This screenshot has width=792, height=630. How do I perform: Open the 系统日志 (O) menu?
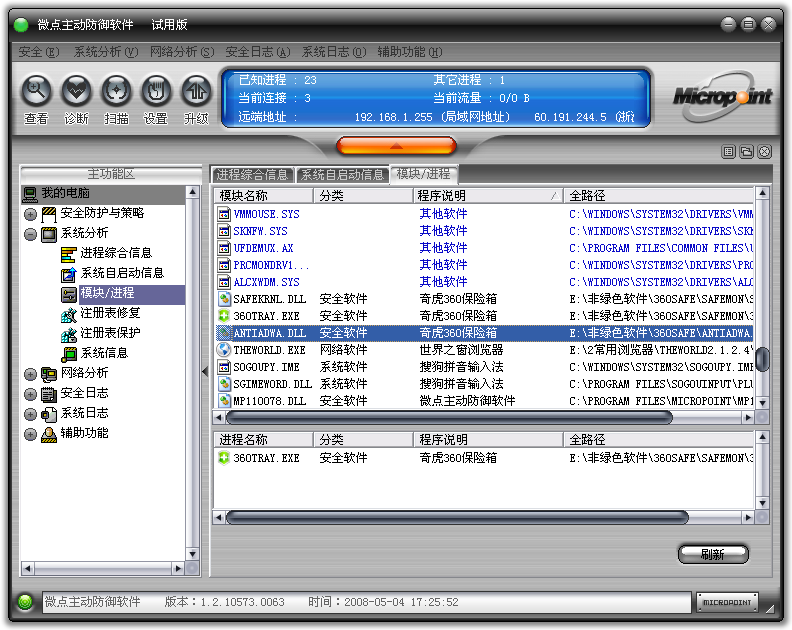pos(333,52)
